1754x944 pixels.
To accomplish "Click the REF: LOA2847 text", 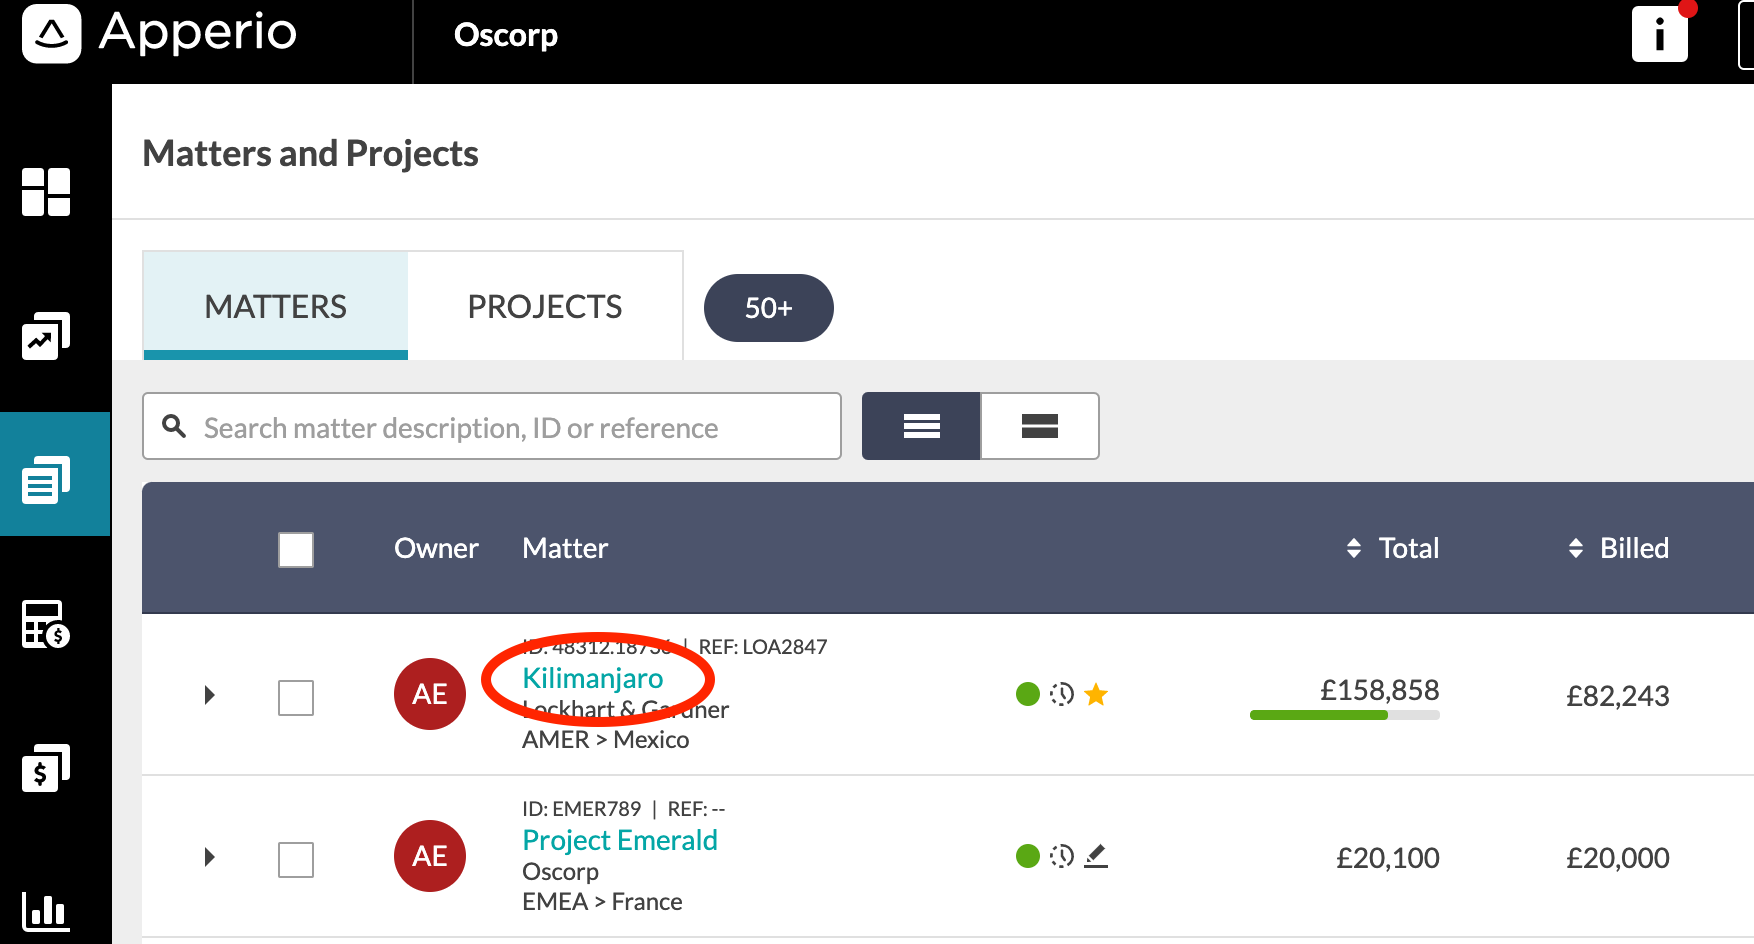I will tap(763, 647).
